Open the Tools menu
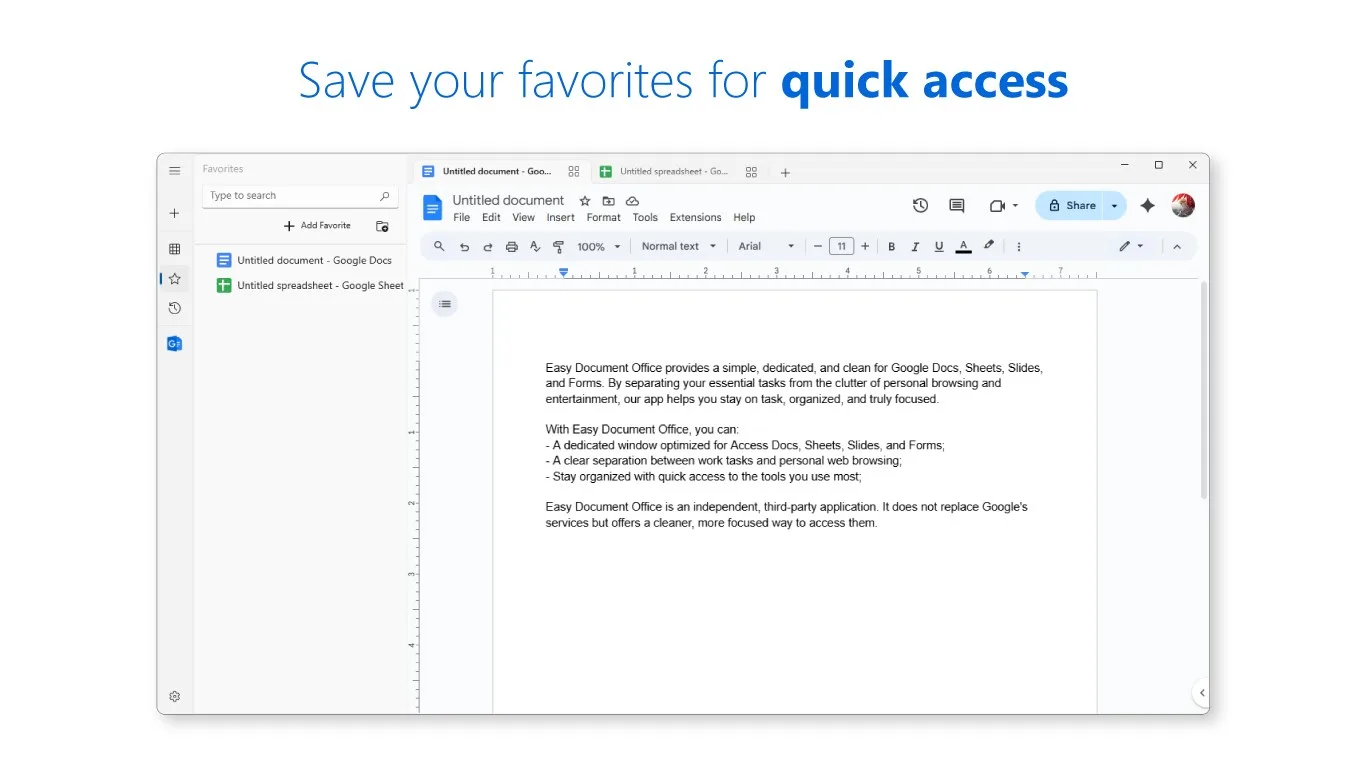The height and width of the screenshot is (768, 1366). point(645,217)
